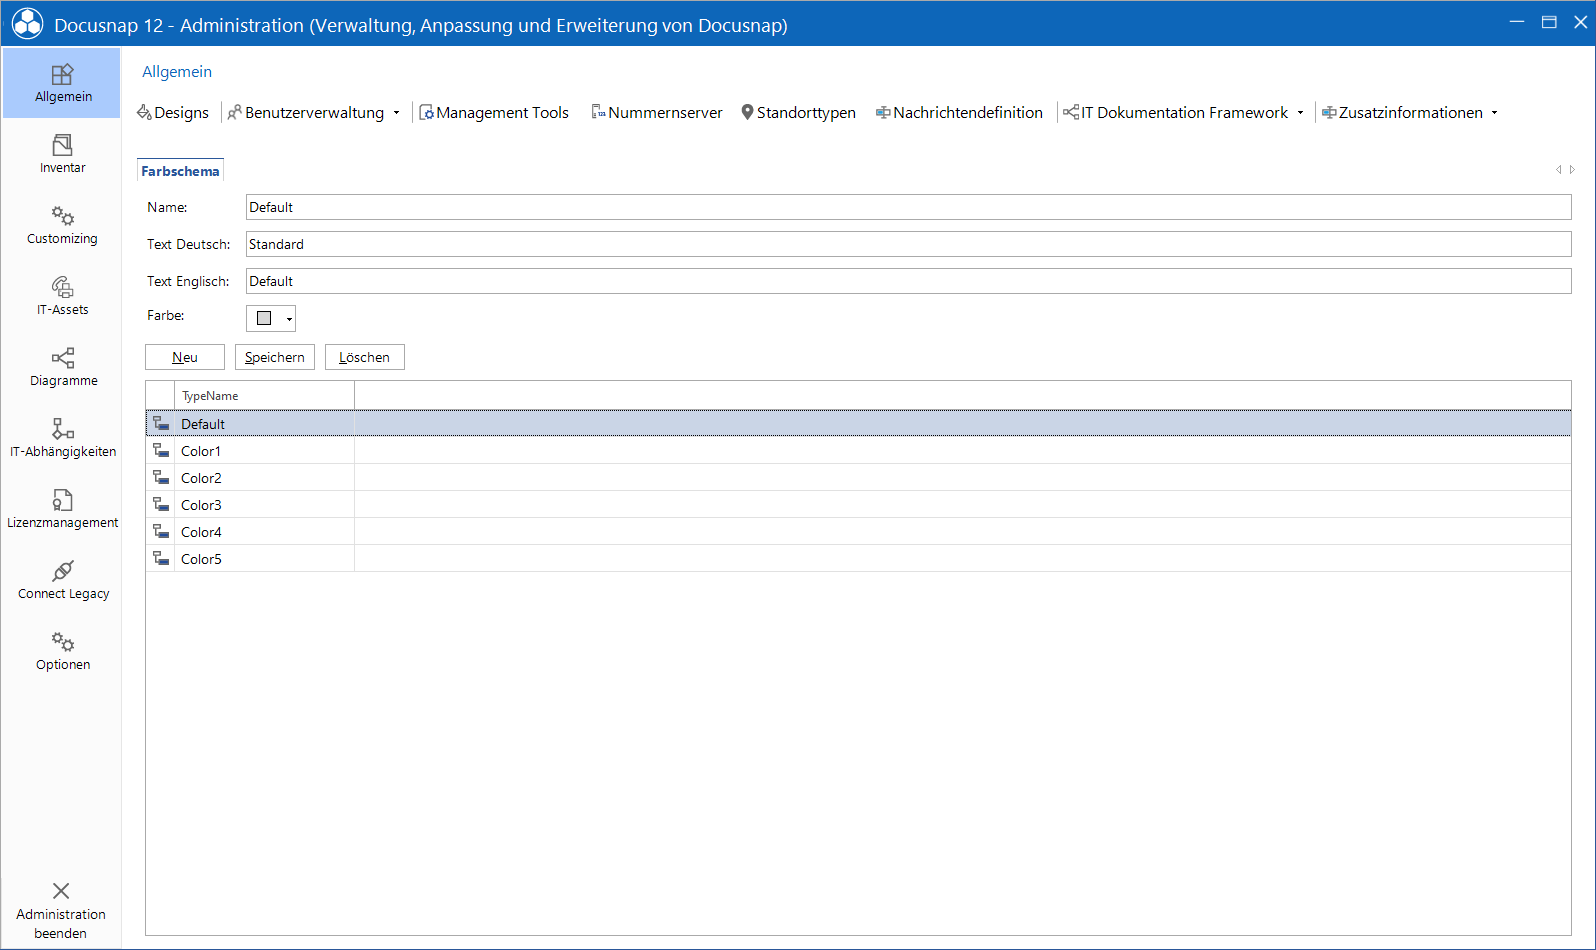Open the Allgemein section in sidebar

62,83
